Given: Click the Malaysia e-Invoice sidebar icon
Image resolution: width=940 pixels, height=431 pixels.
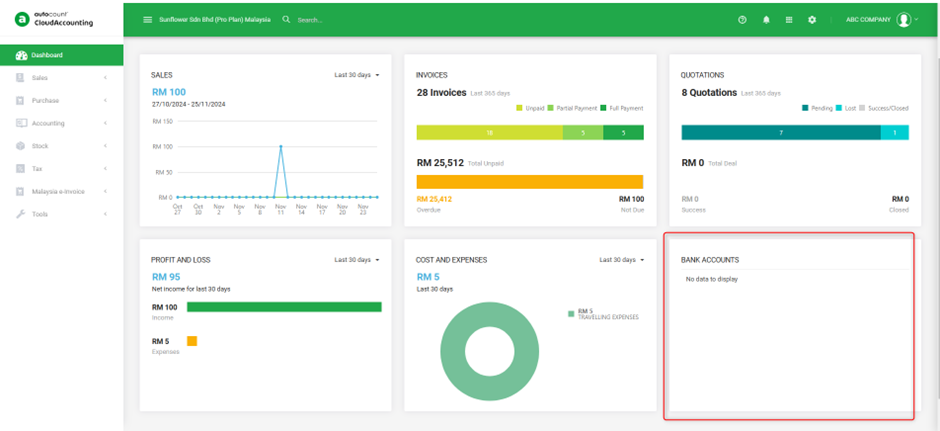Looking at the screenshot, I should tap(20, 192).
